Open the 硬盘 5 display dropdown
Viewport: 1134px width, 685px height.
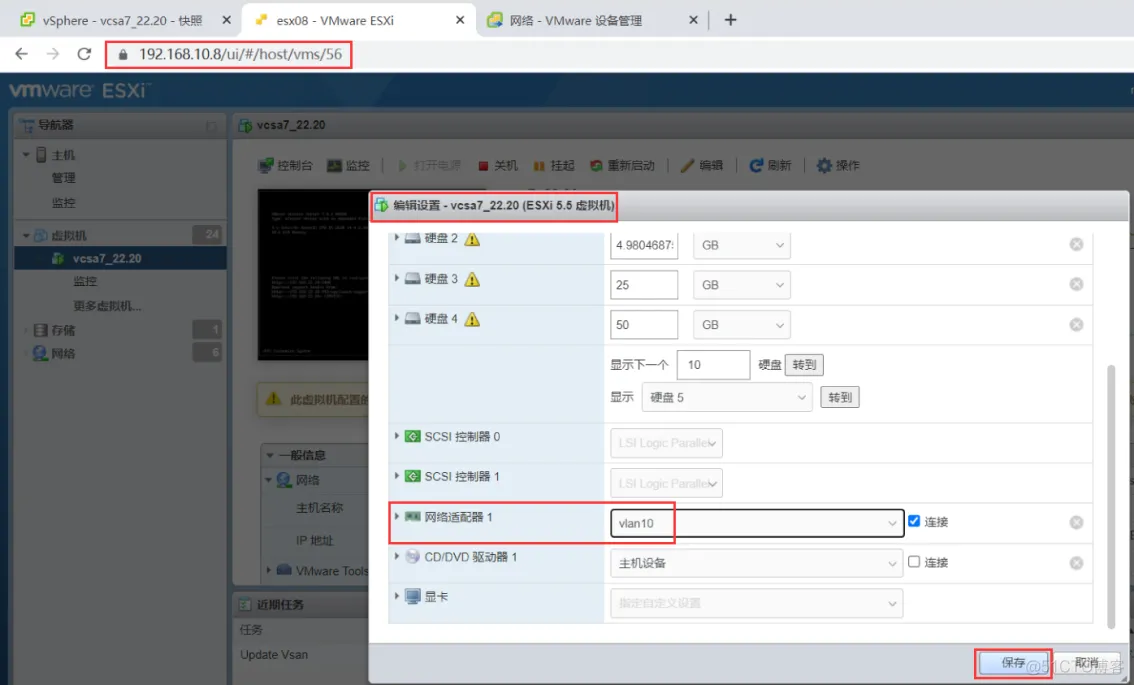[726, 397]
